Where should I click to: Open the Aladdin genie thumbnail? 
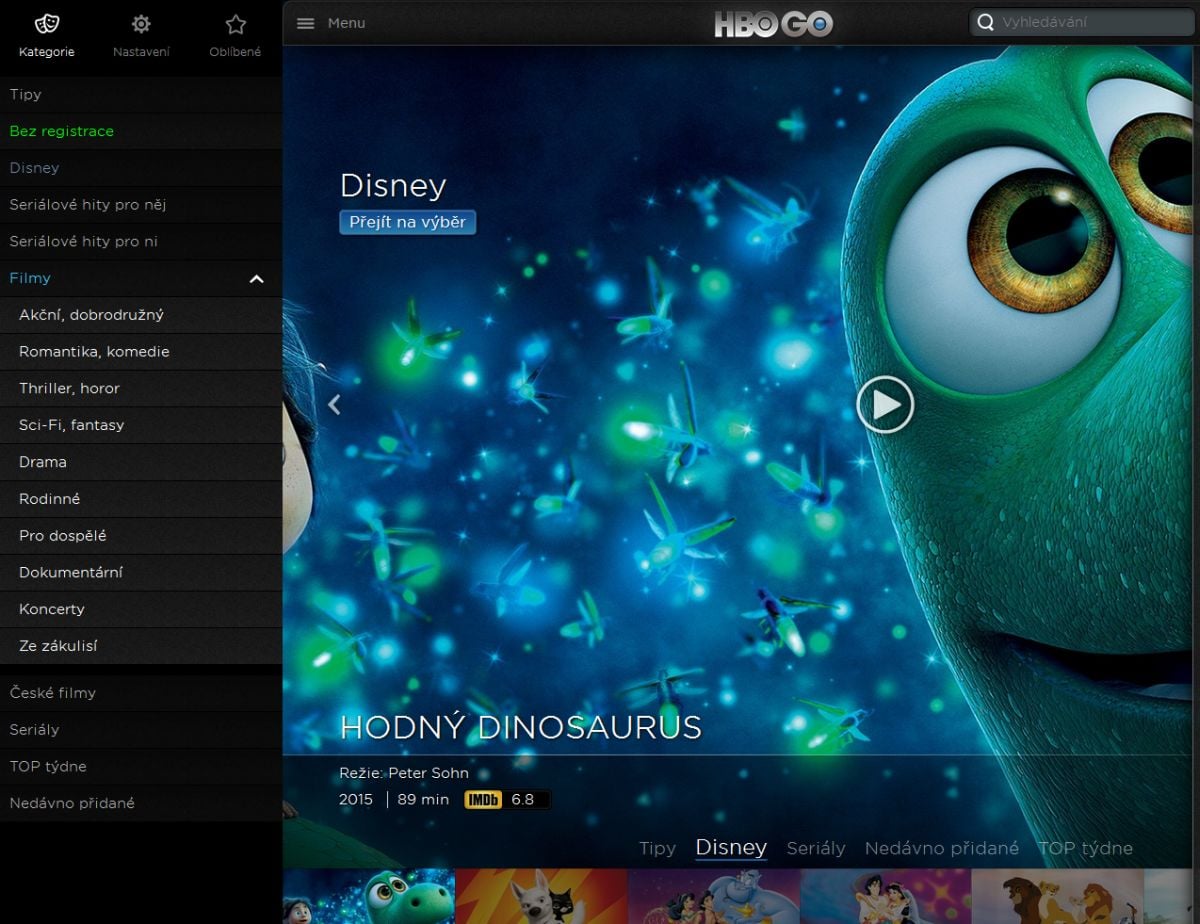713,897
